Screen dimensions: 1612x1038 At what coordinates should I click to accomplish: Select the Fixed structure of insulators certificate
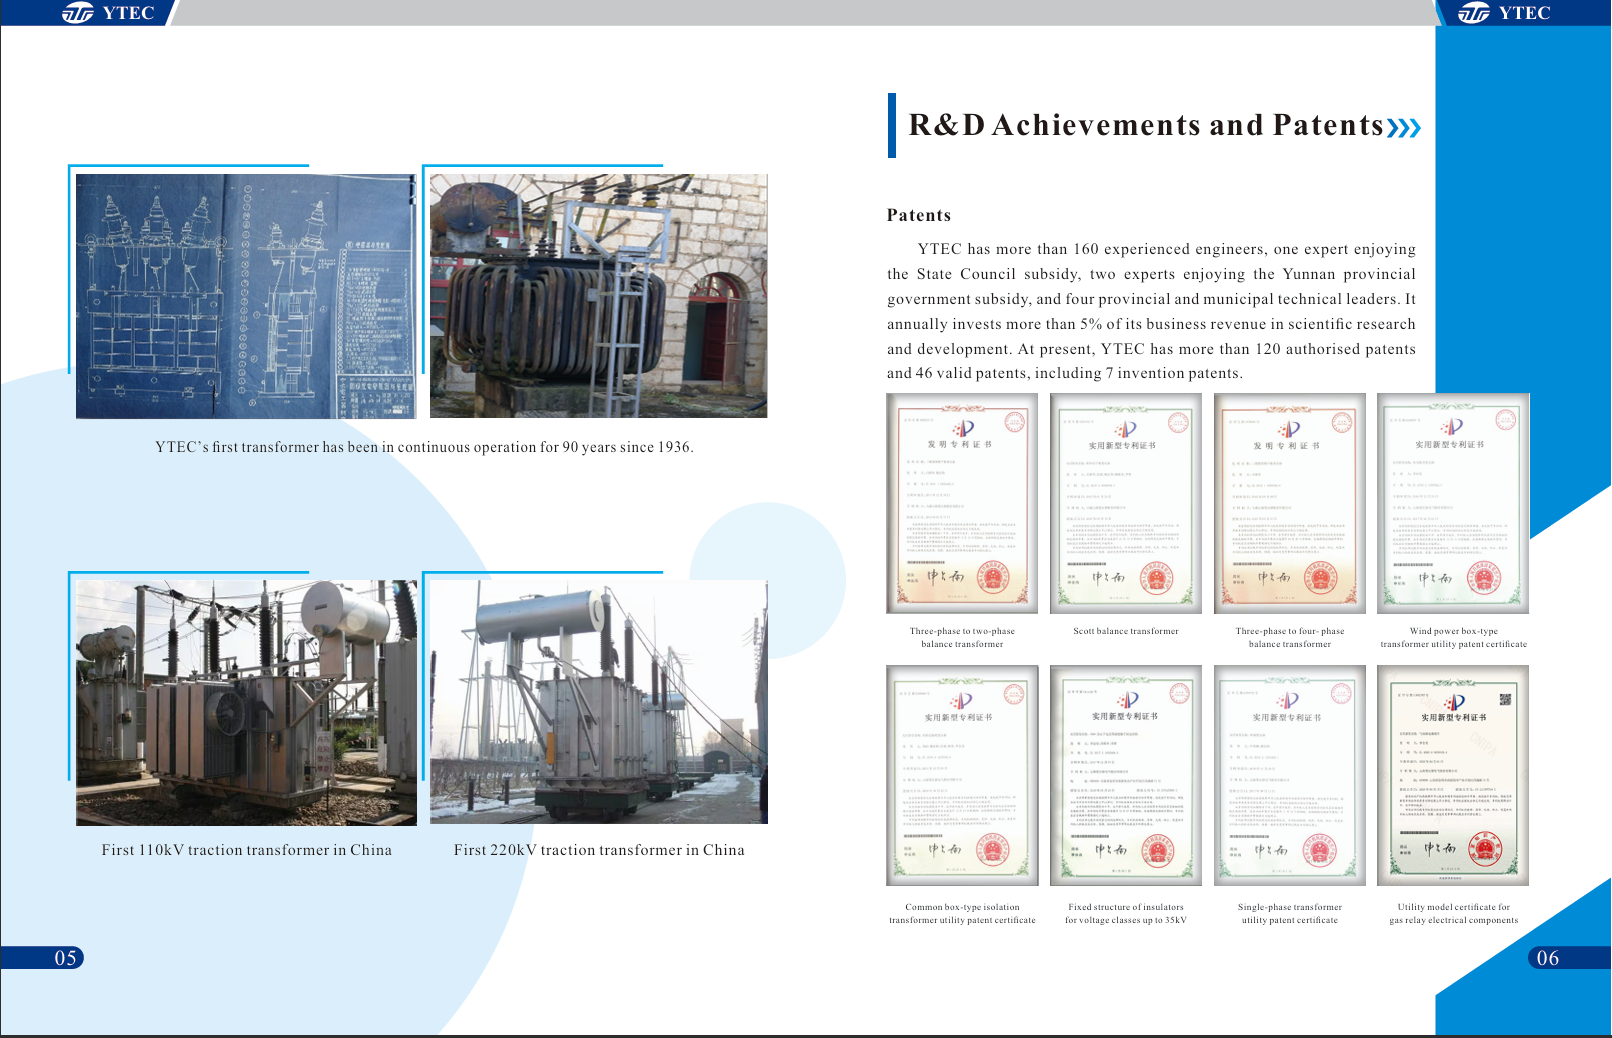[1126, 775]
